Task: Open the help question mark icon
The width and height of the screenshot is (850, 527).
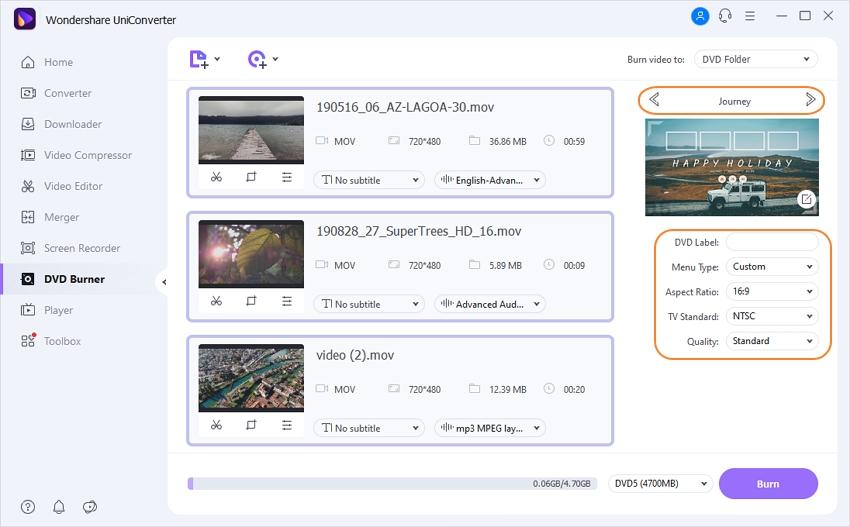Action: (28, 507)
